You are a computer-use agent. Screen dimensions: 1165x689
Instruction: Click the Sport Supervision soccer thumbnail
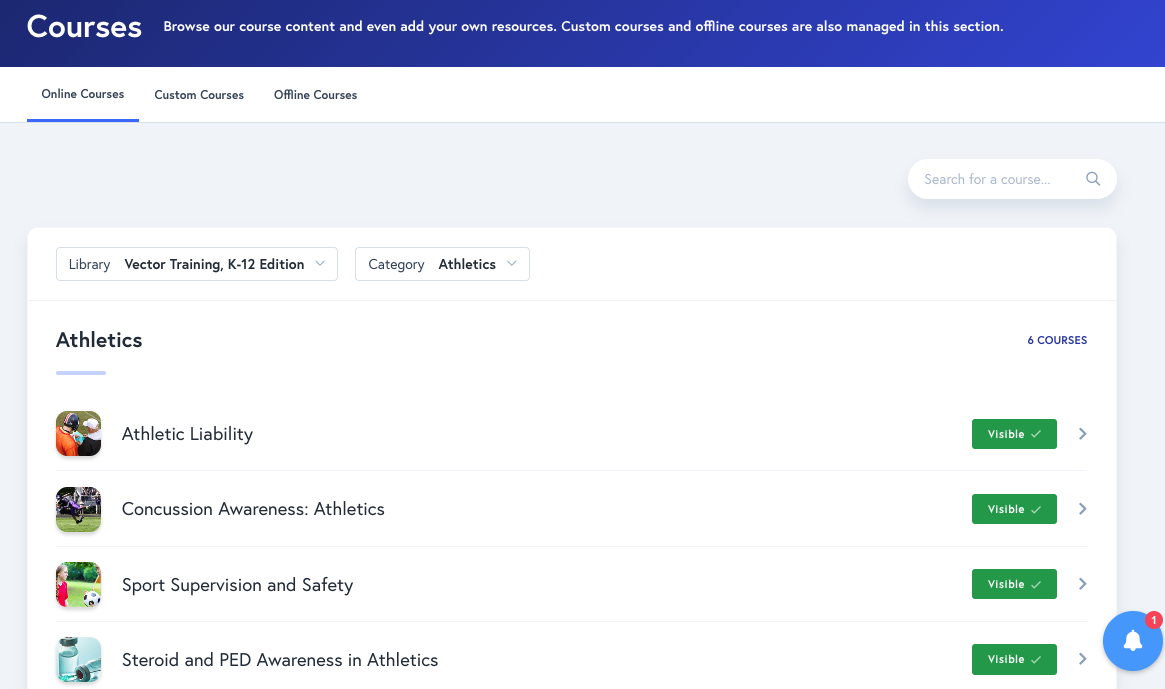click(78, 585)
